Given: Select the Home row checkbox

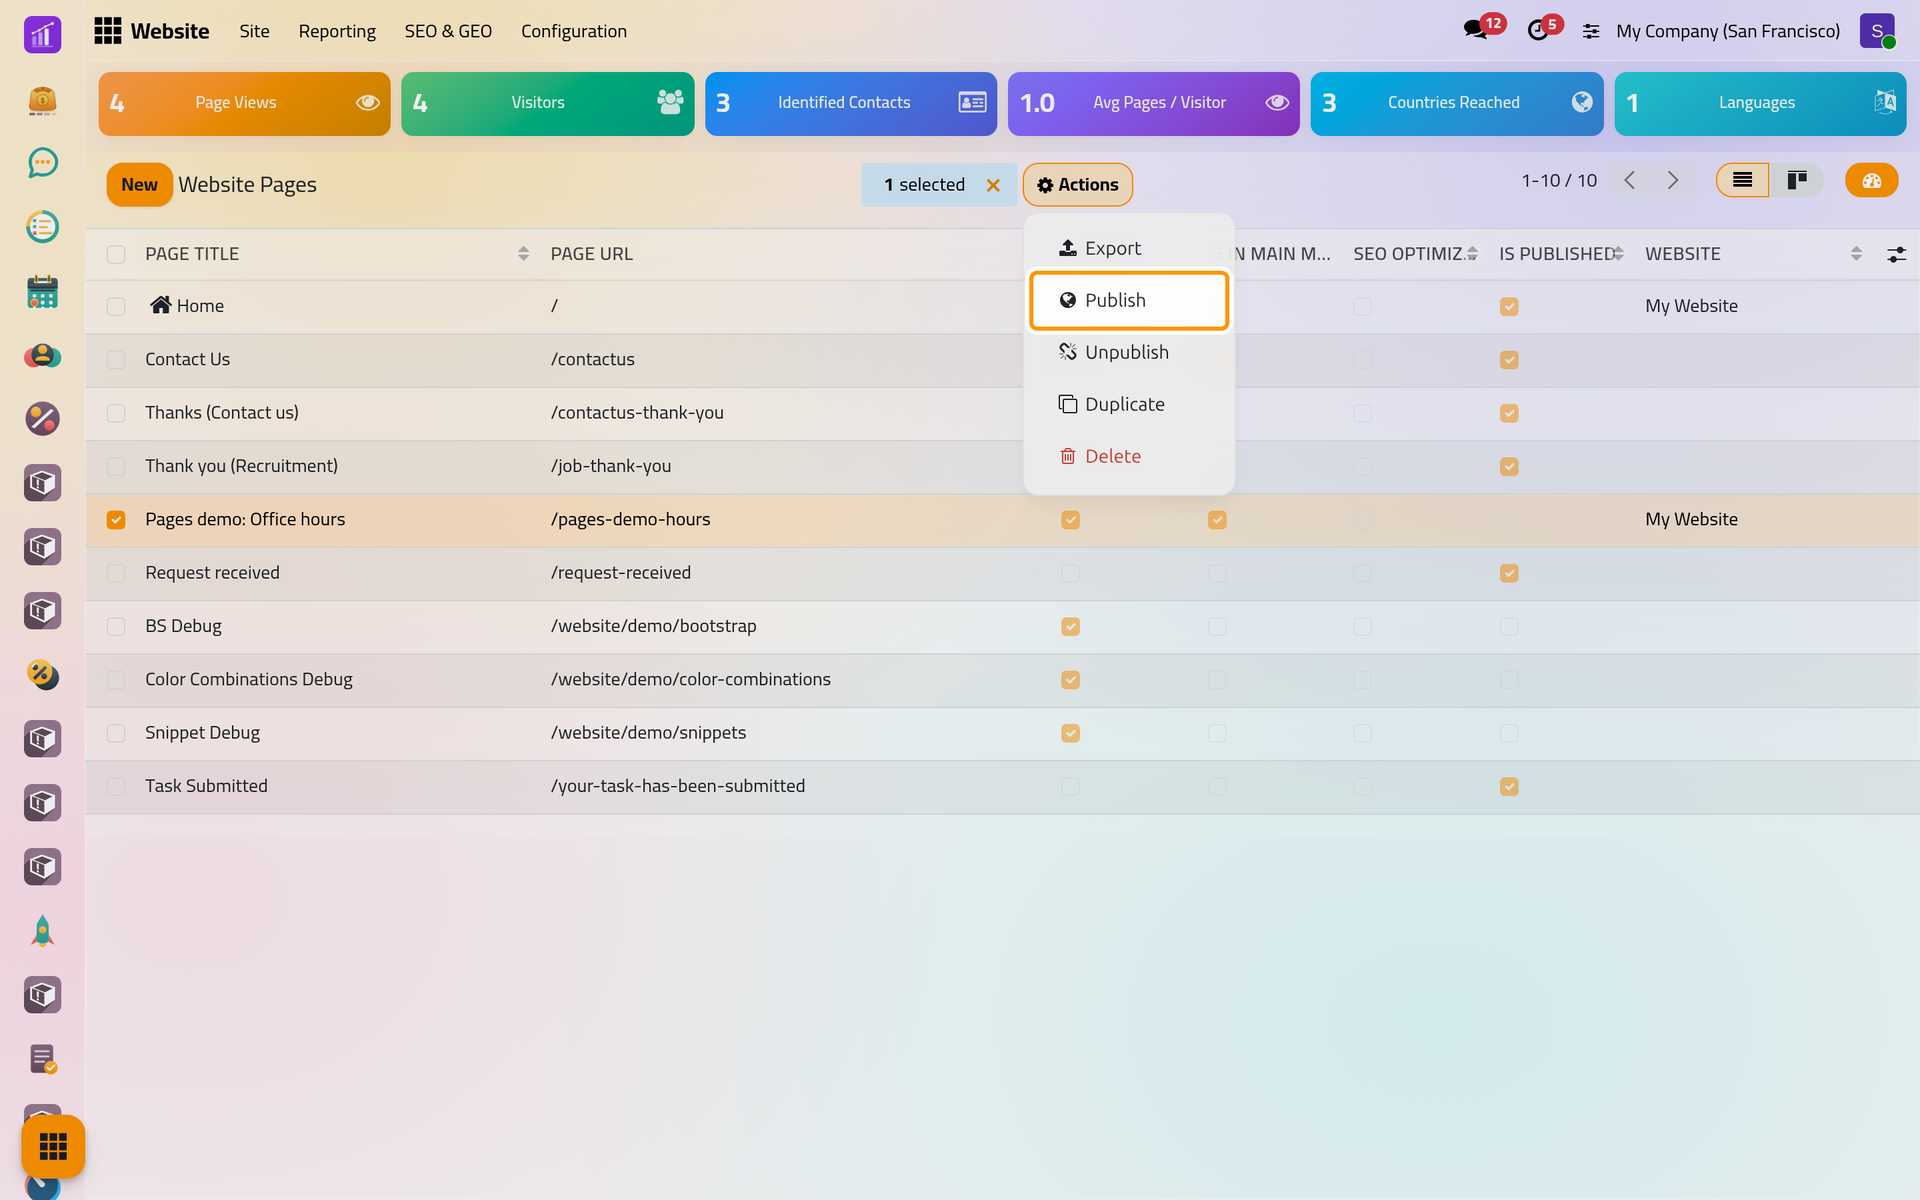Looking at the screenshot, I should (116, 306).
